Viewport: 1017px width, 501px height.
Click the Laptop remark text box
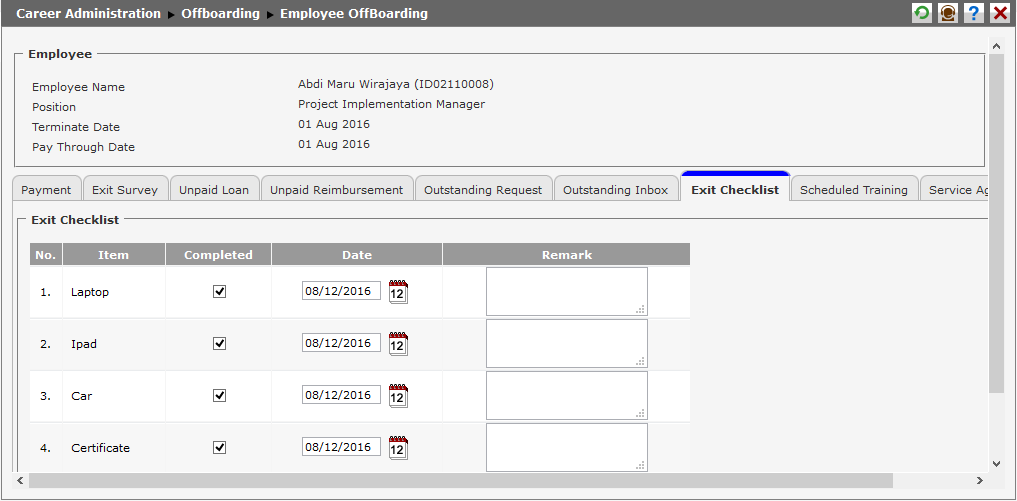click(x=567, y=291)
